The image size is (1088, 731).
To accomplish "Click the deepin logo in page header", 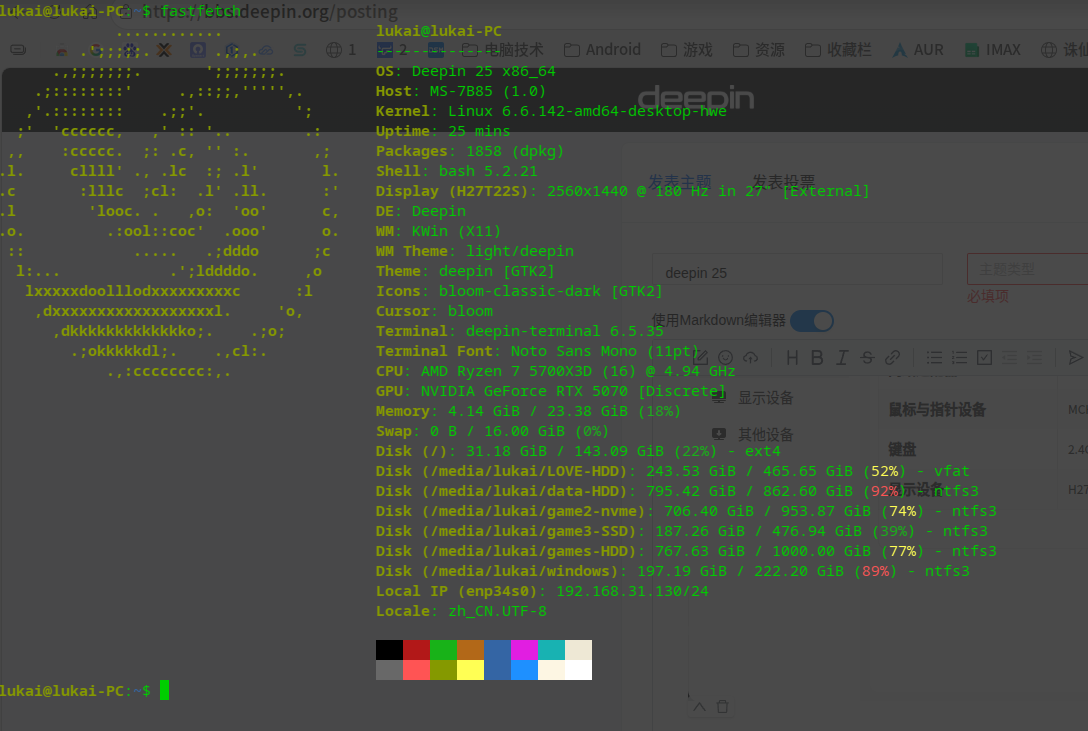I will point(696,98).
